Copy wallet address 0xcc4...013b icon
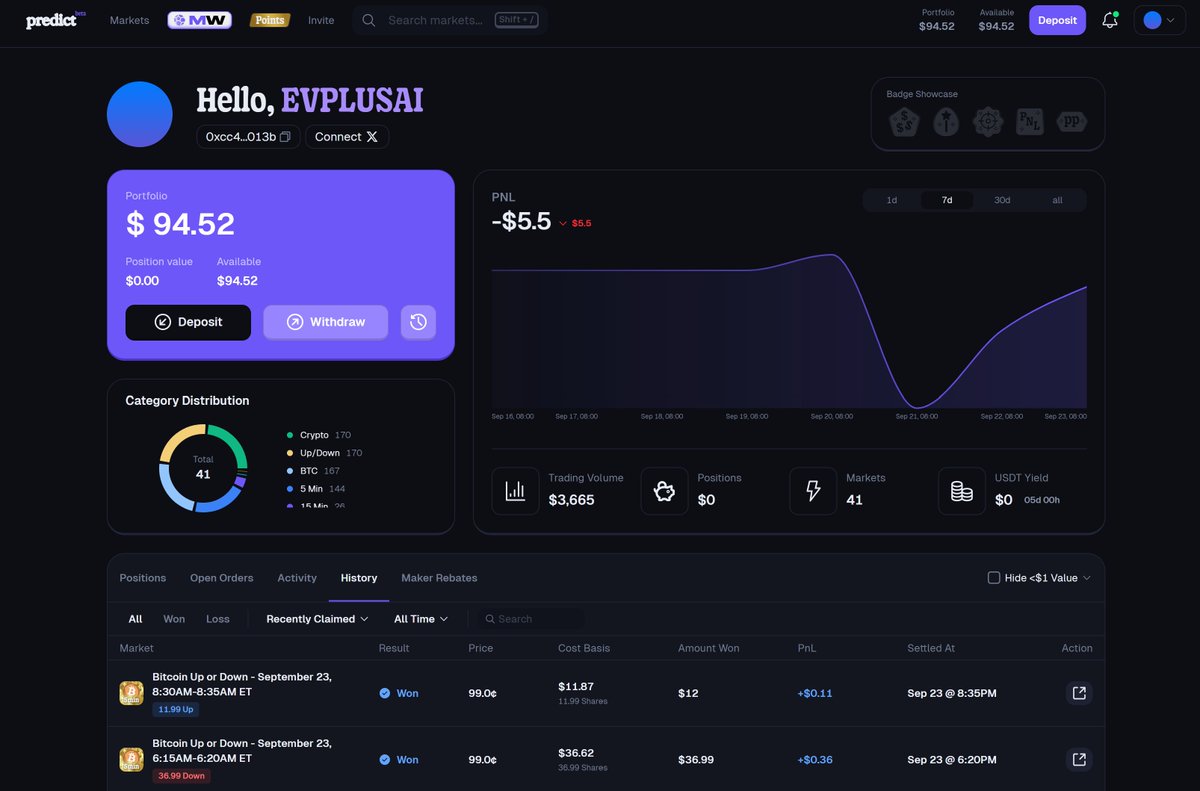Viewport: 1200px width, 791px height. [x=285, y=137]
